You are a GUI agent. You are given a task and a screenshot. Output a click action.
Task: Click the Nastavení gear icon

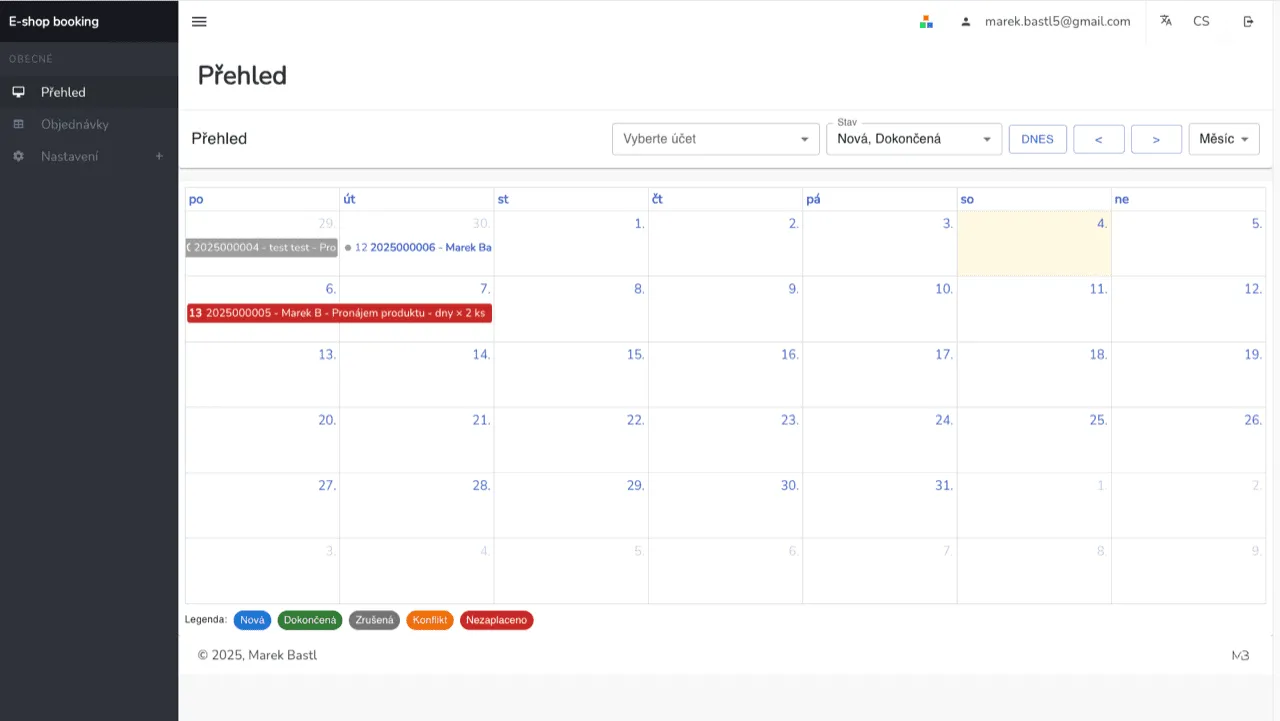18,157
